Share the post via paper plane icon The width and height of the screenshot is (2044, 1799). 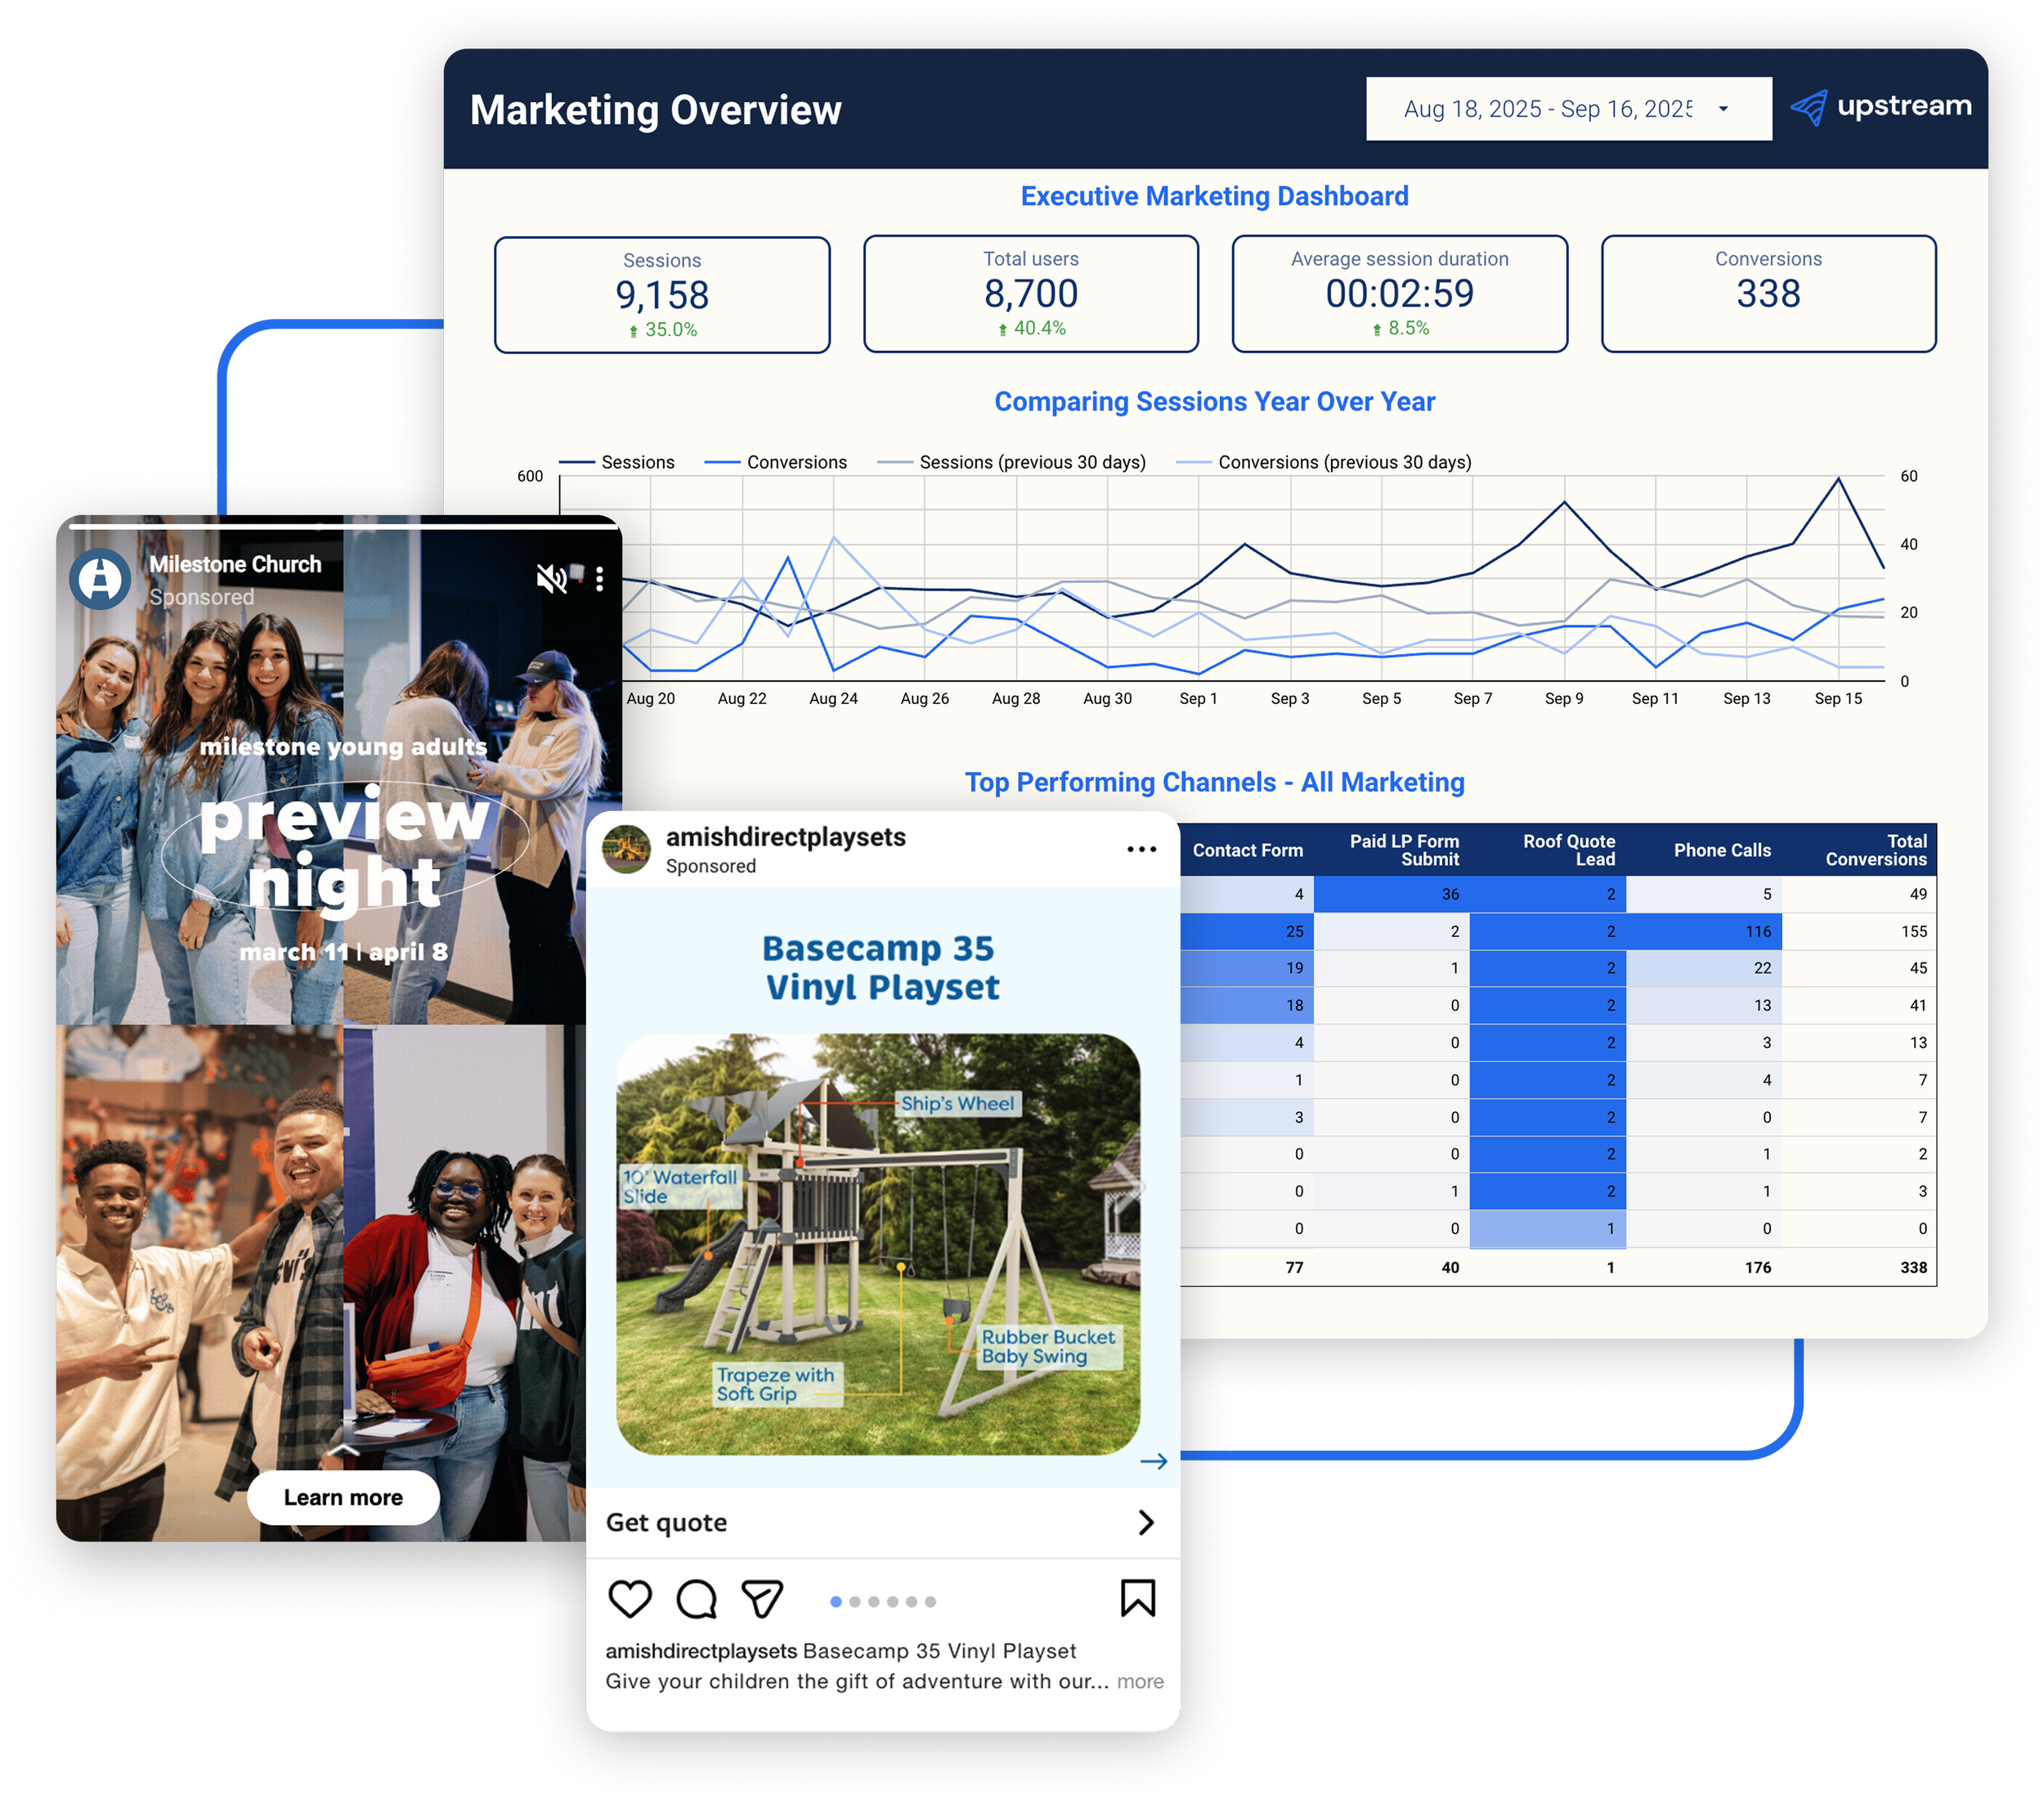[762, 1599]
